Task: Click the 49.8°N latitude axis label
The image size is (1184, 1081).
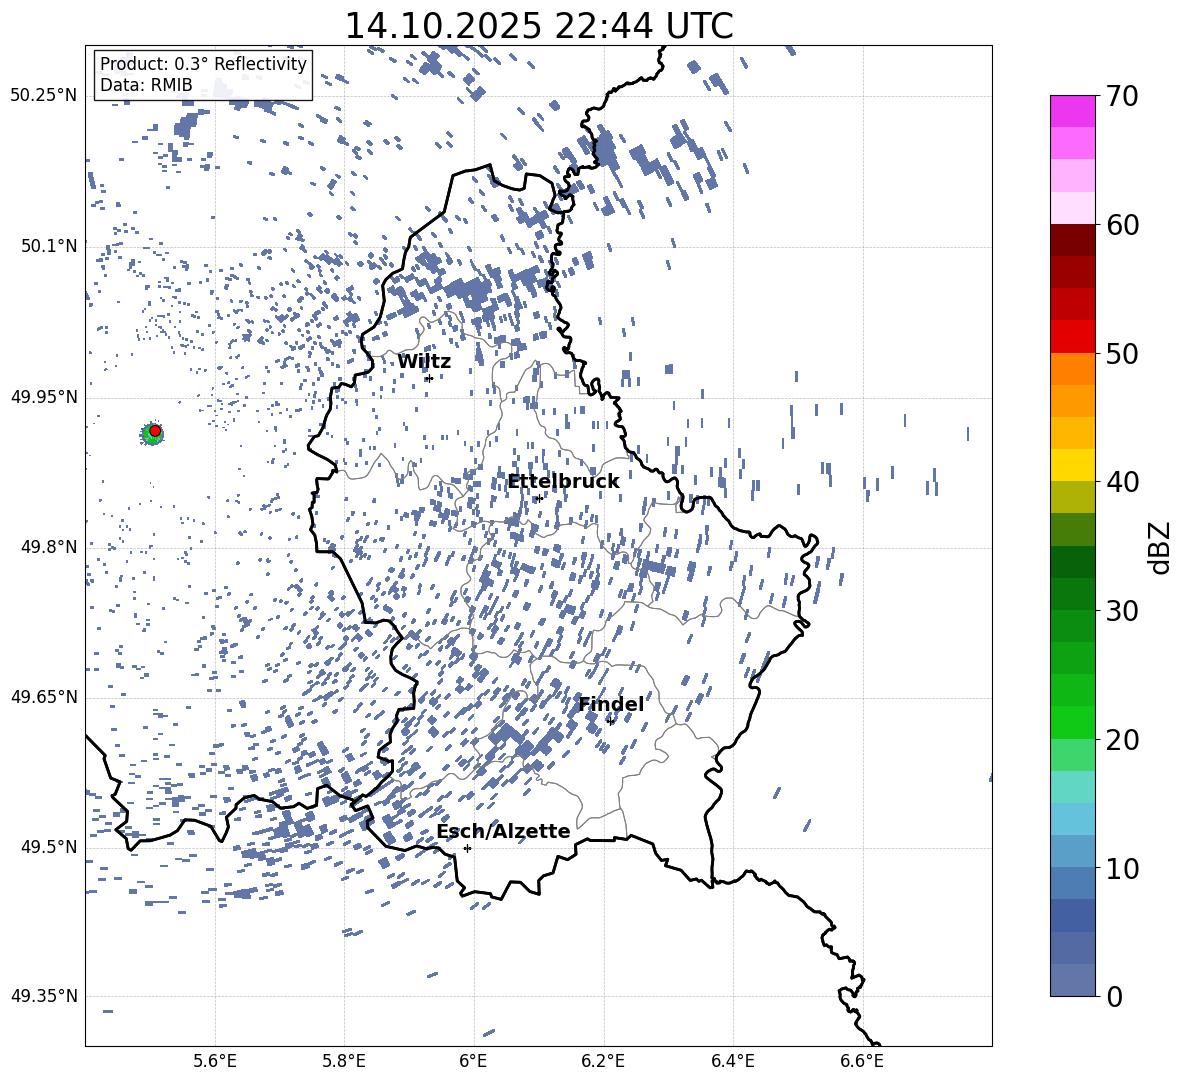Action: [x=49, y=547]
